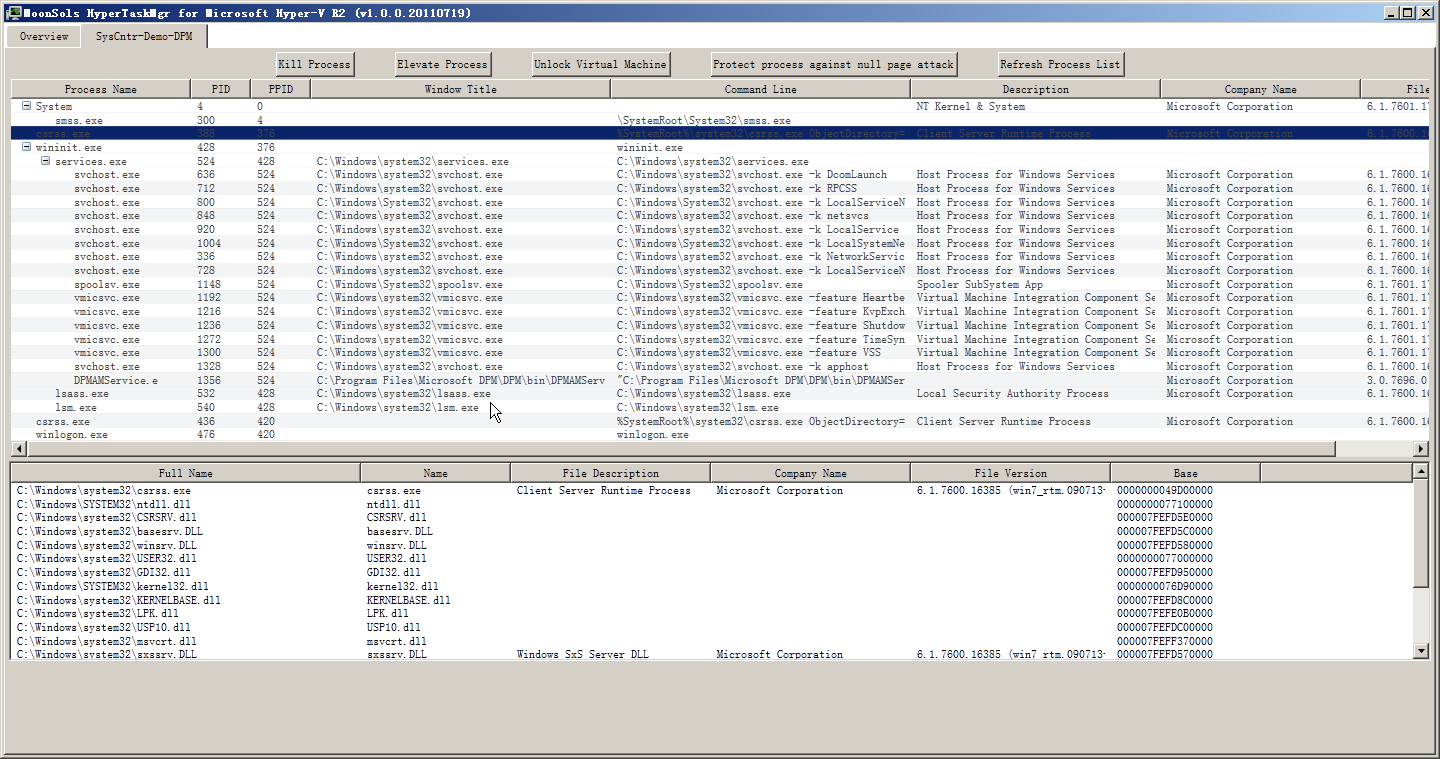Click the Company Name column header in process list
The image size is (1440, 759).
tap(1260, 89)
